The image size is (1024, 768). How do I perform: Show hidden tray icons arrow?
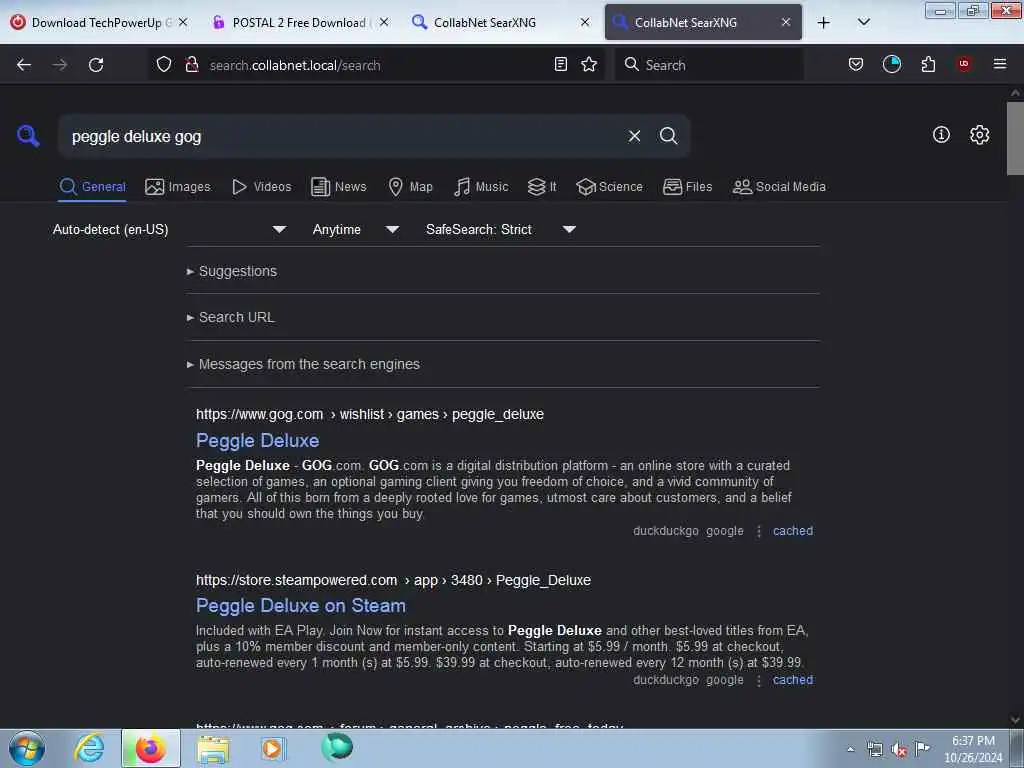850,749
